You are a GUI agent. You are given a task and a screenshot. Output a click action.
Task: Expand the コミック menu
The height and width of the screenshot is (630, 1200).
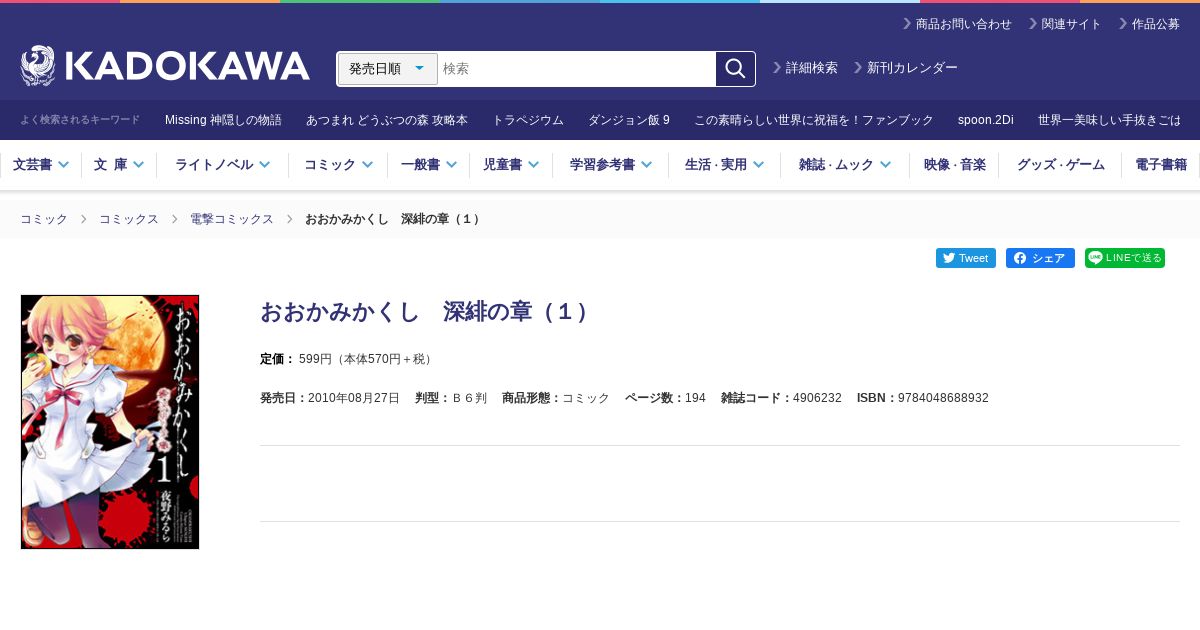coord(338,165)
